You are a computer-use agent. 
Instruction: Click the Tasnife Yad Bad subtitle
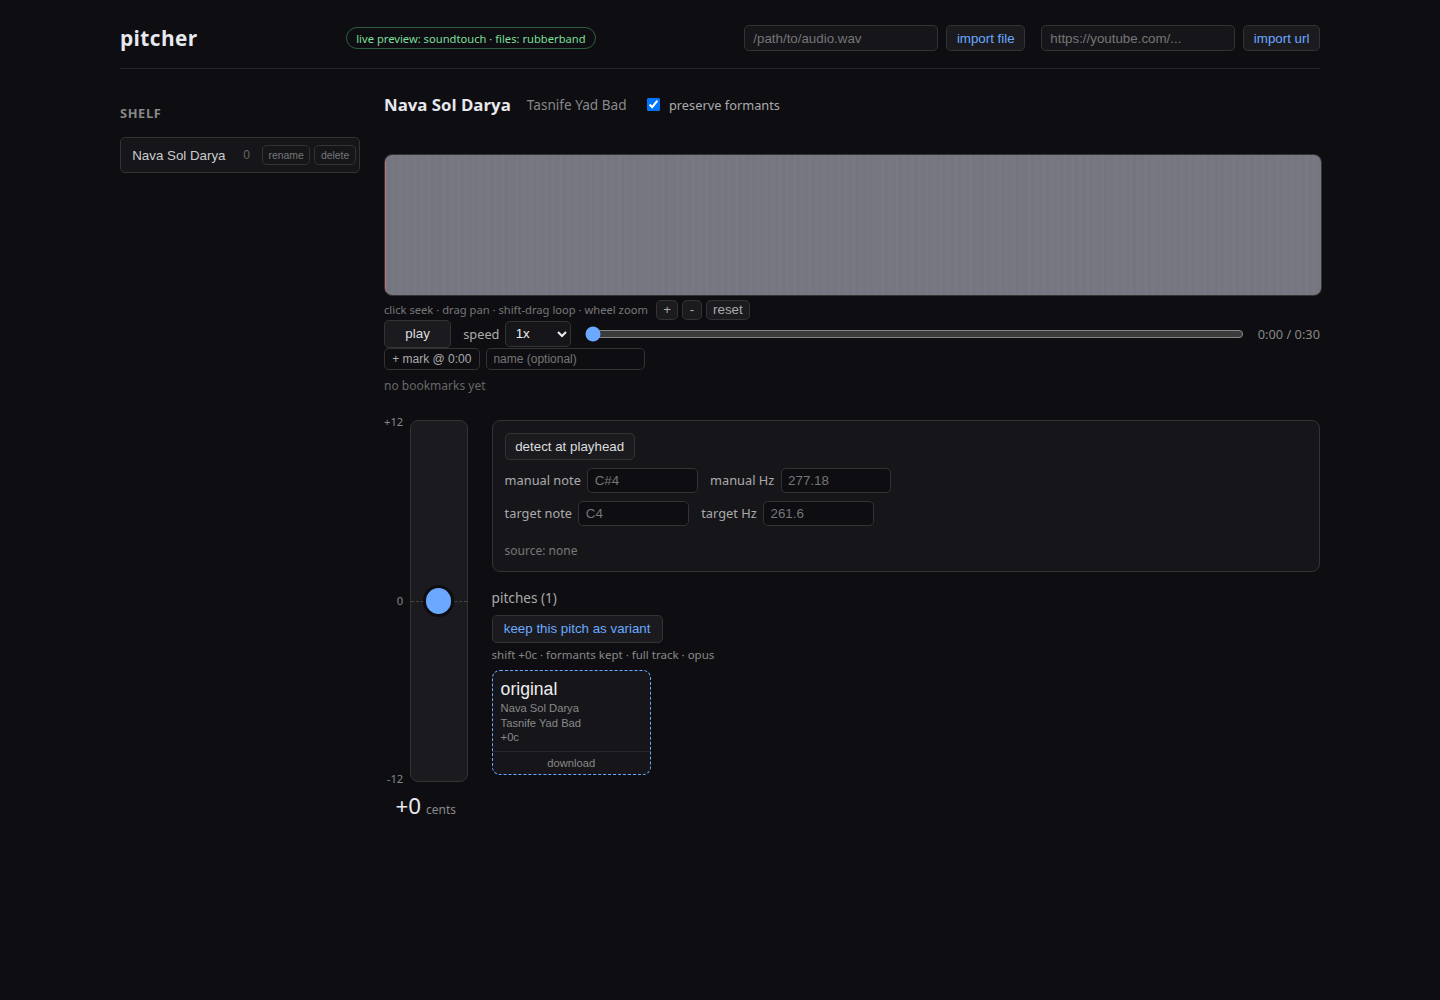click(x=577, y=105)
